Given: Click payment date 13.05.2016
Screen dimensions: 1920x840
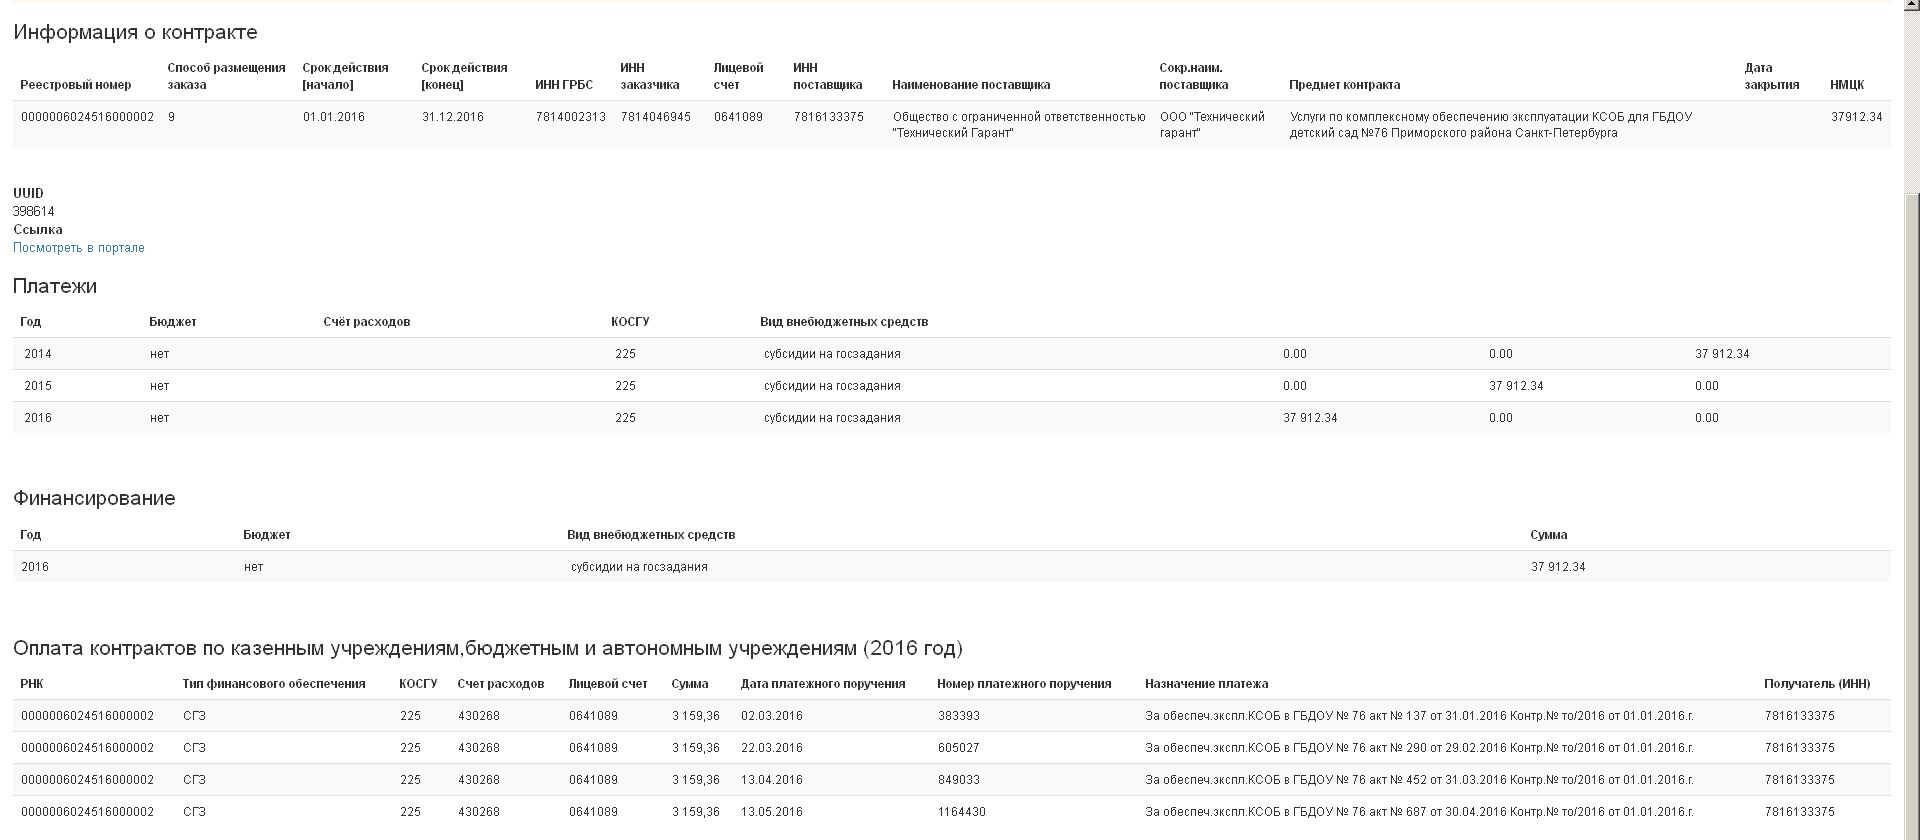Looking at the screenshot, I should point(772,812).
